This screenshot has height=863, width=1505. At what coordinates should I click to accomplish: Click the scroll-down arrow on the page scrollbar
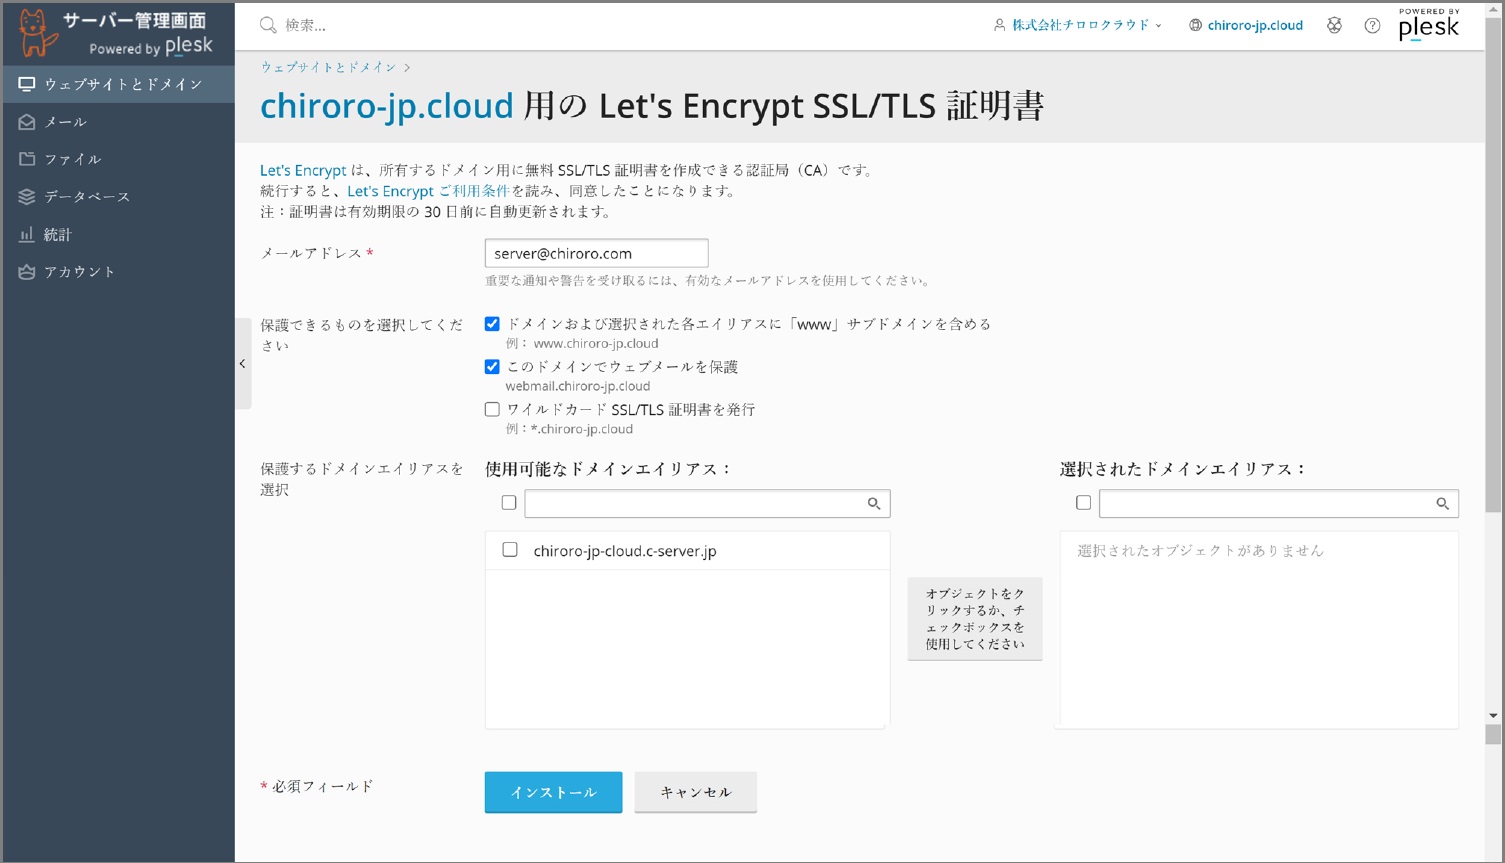click(x=1493, y=716)
